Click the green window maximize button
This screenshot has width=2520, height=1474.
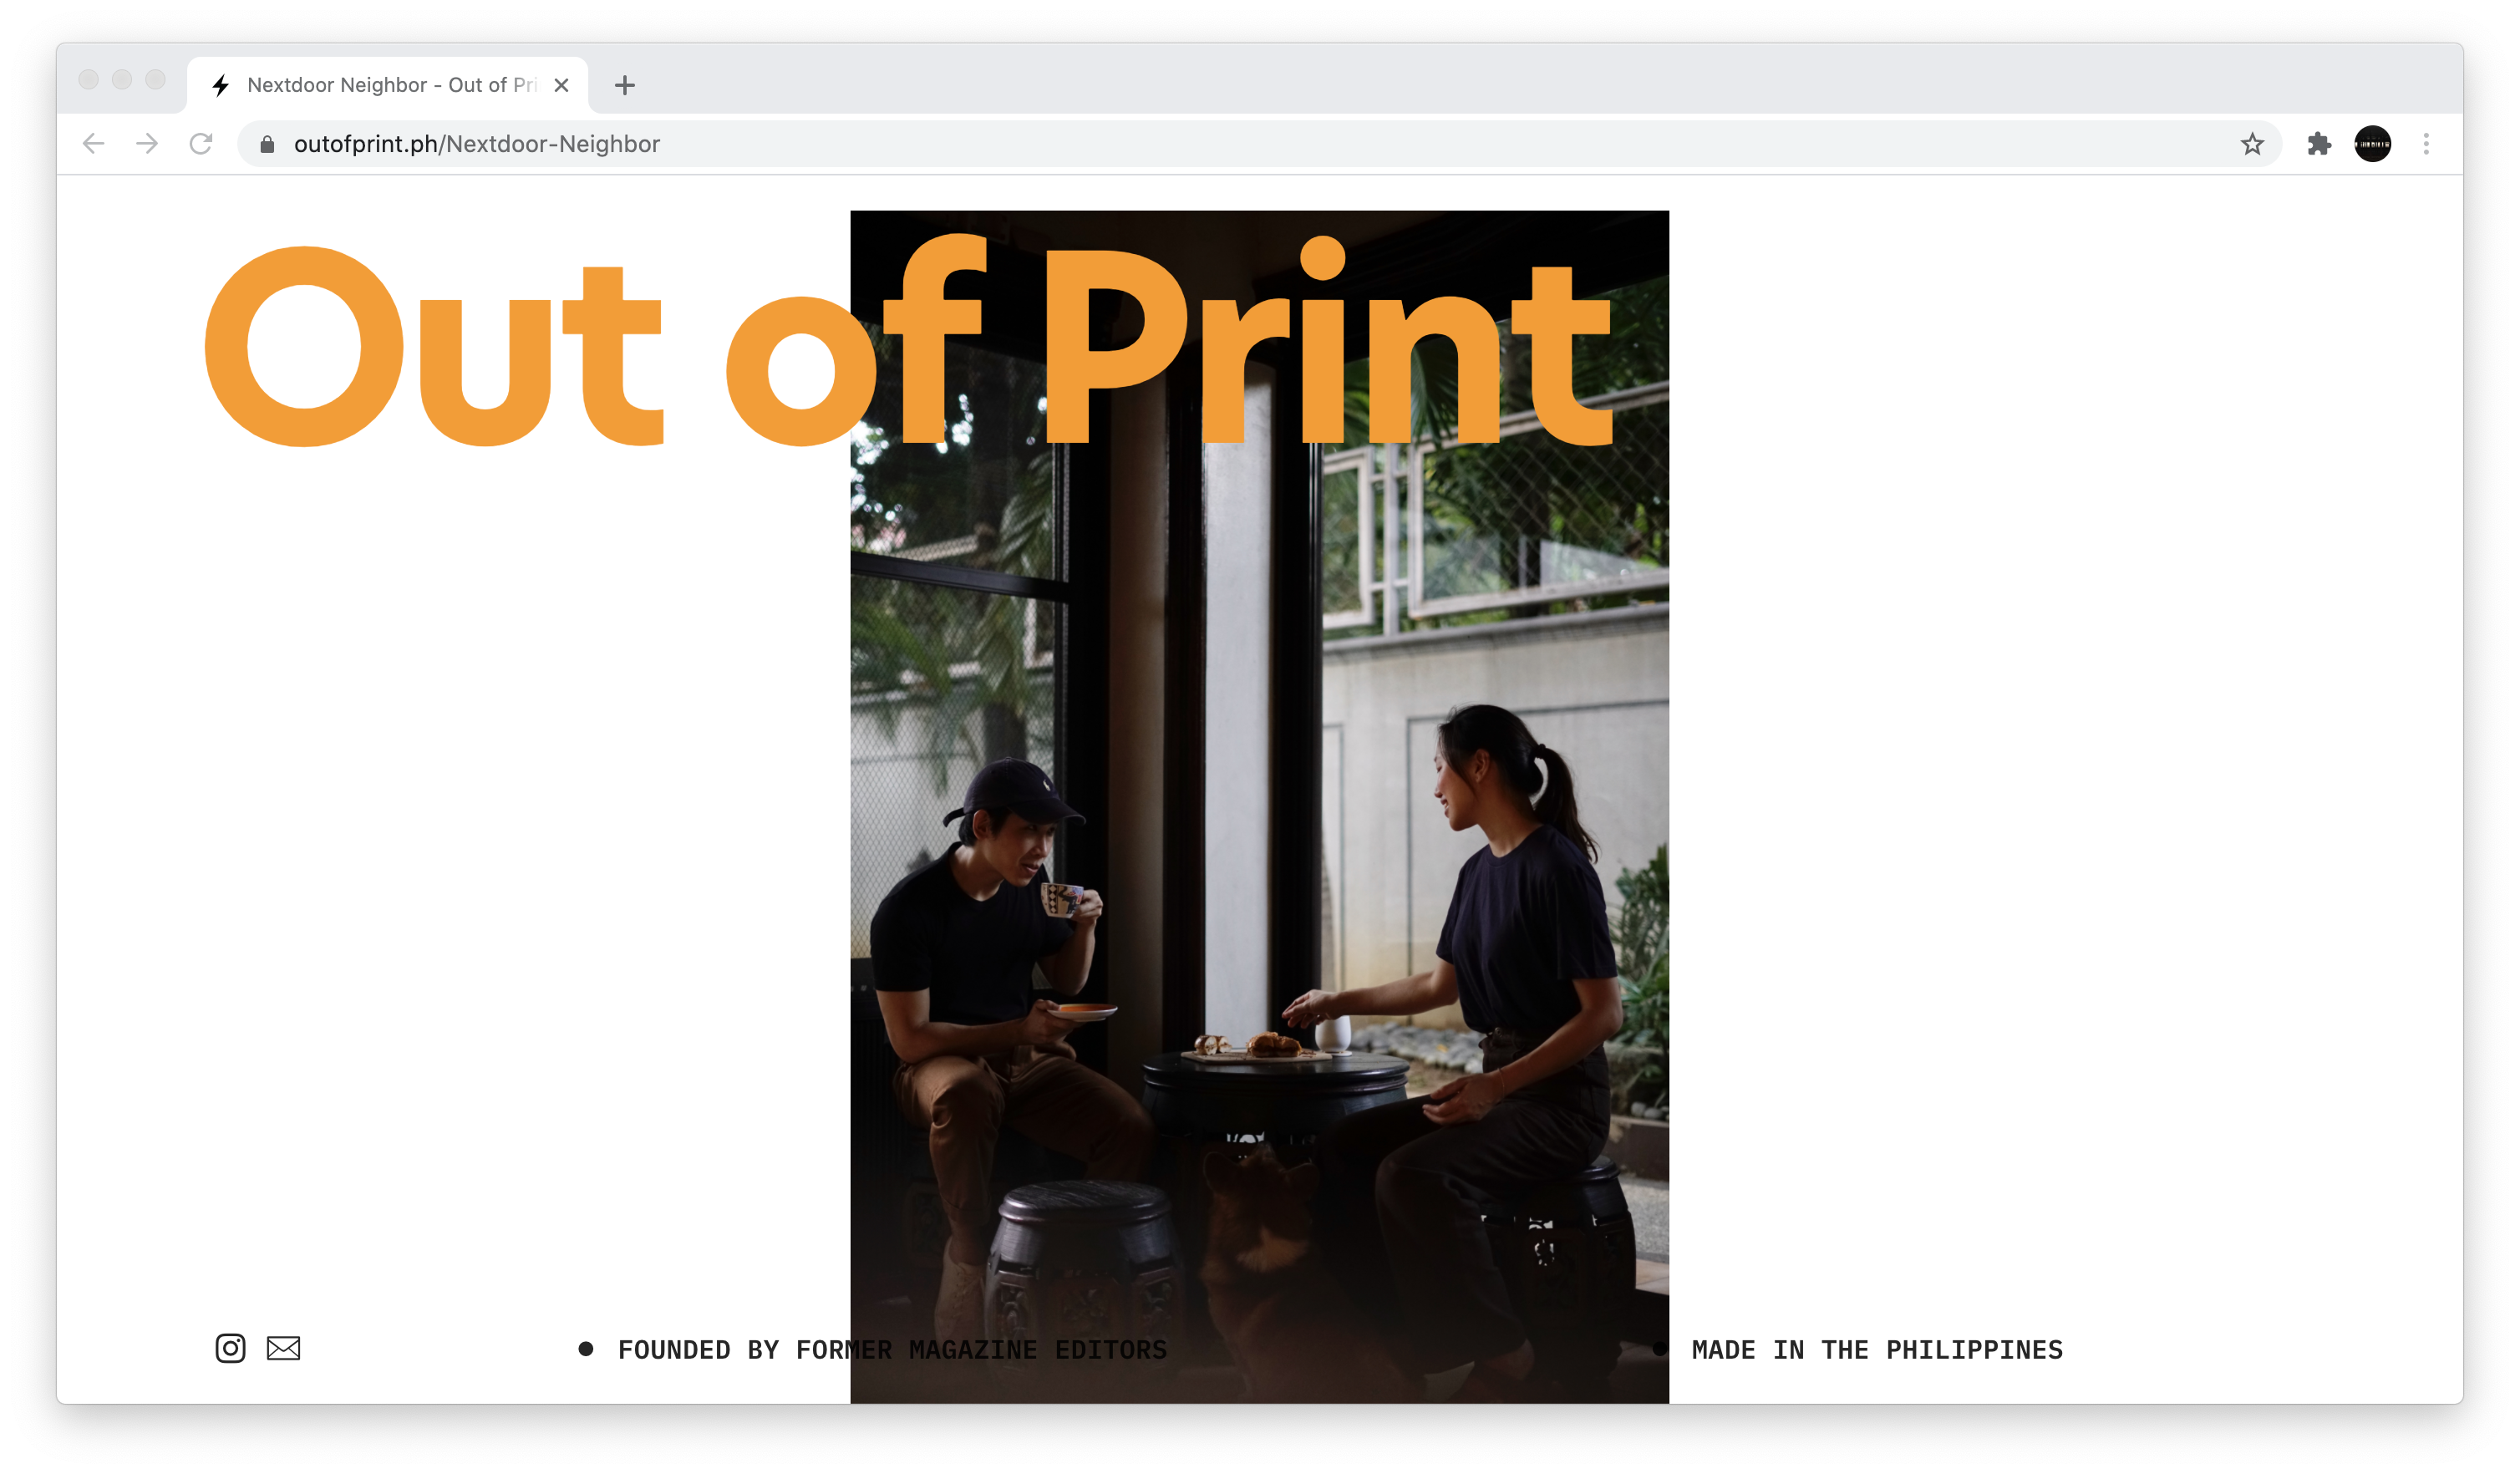(x=155, y=79)
